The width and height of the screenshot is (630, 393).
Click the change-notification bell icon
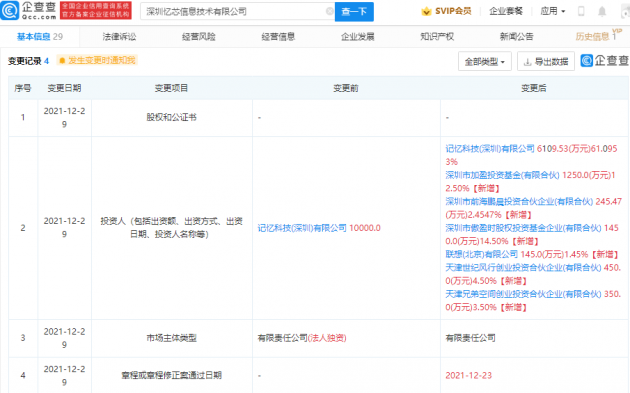[62, 60]
